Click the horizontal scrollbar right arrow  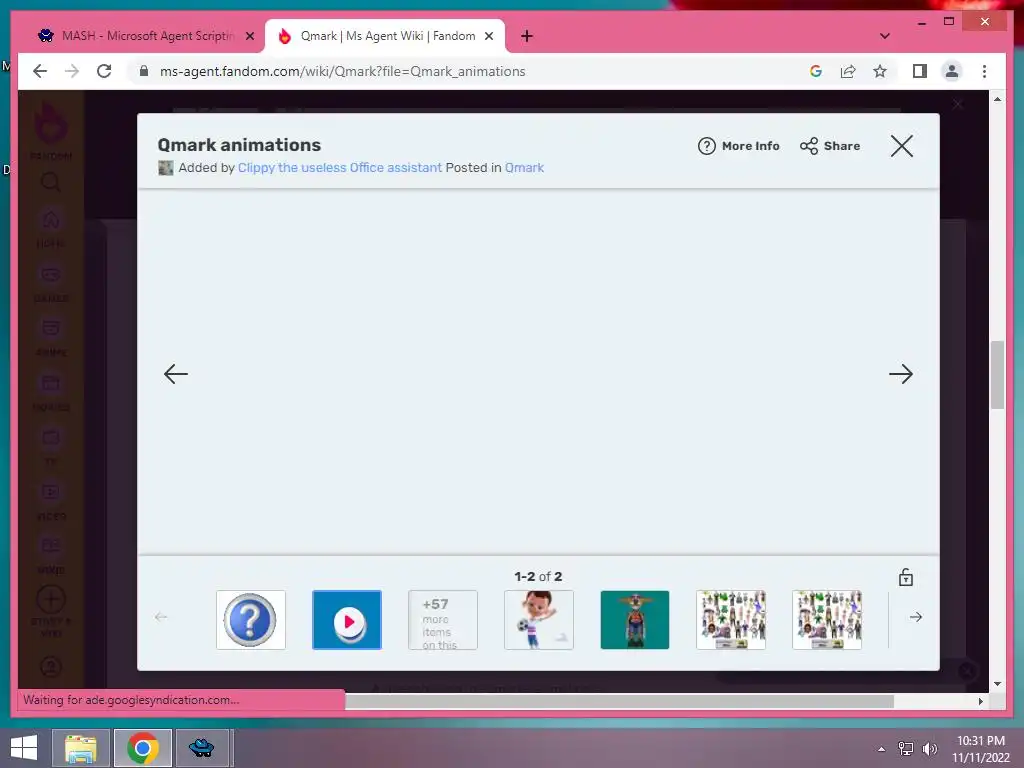coord(980,701)
